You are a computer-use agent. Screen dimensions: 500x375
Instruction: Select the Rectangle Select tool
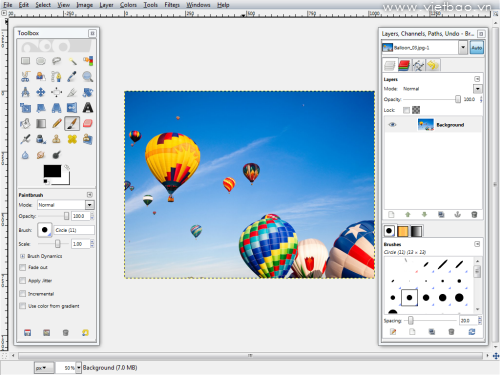pos(25,61)
